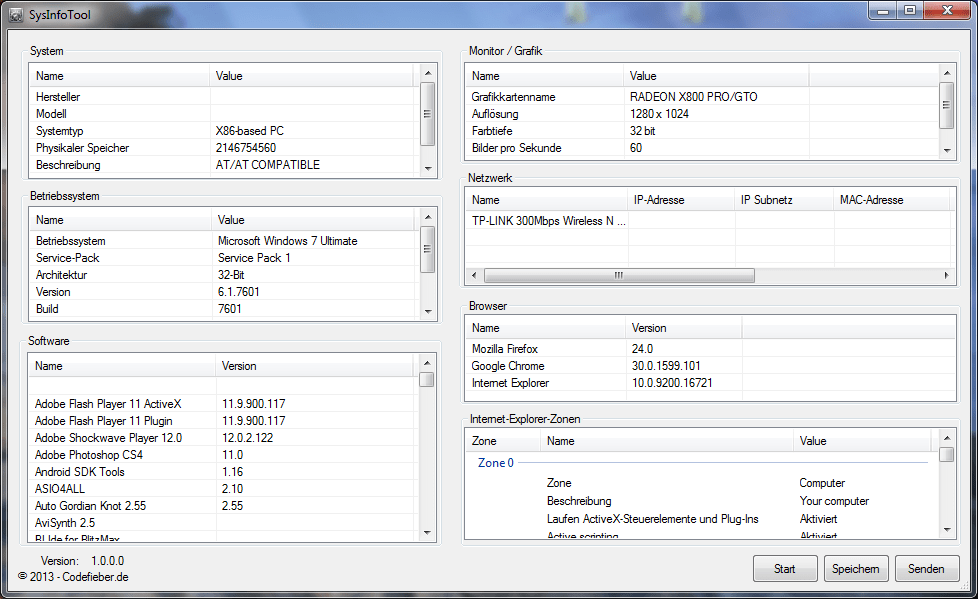Screen dimensions: 978x599
Task: Click Version column header in Browser list
Action: [684, 328]
